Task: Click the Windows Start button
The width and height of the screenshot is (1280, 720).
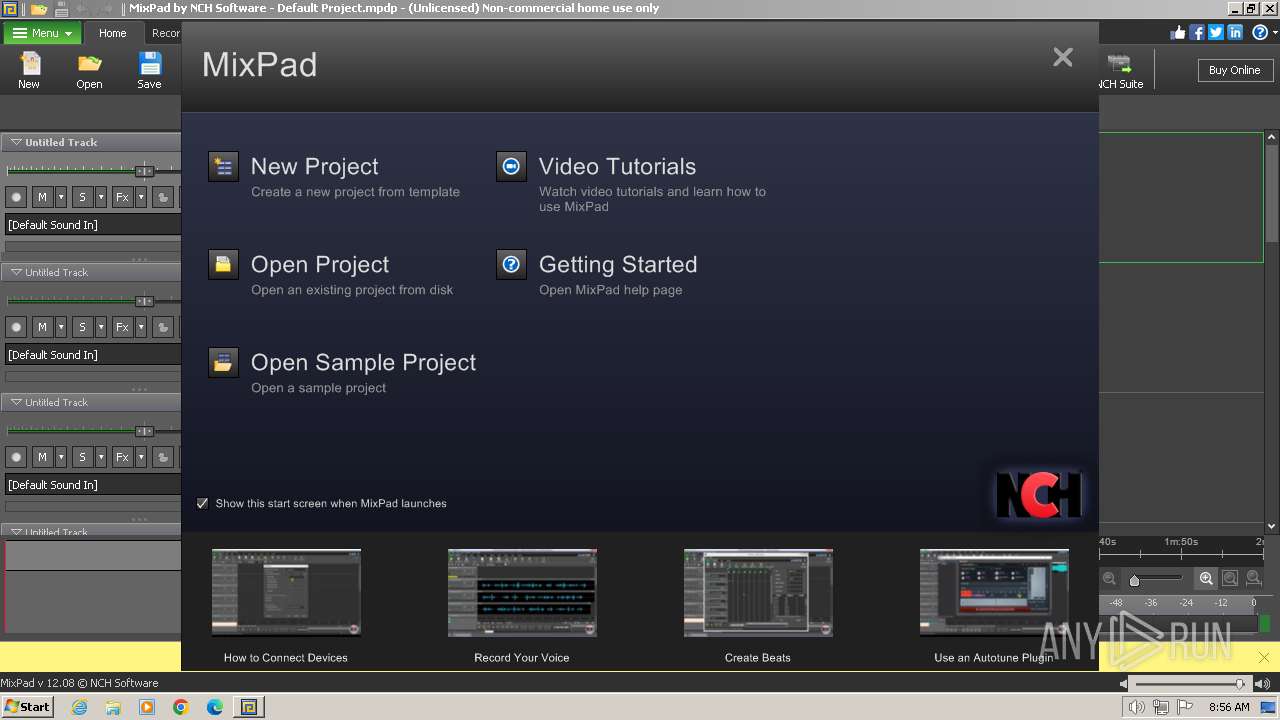Action: coord(28,707)
